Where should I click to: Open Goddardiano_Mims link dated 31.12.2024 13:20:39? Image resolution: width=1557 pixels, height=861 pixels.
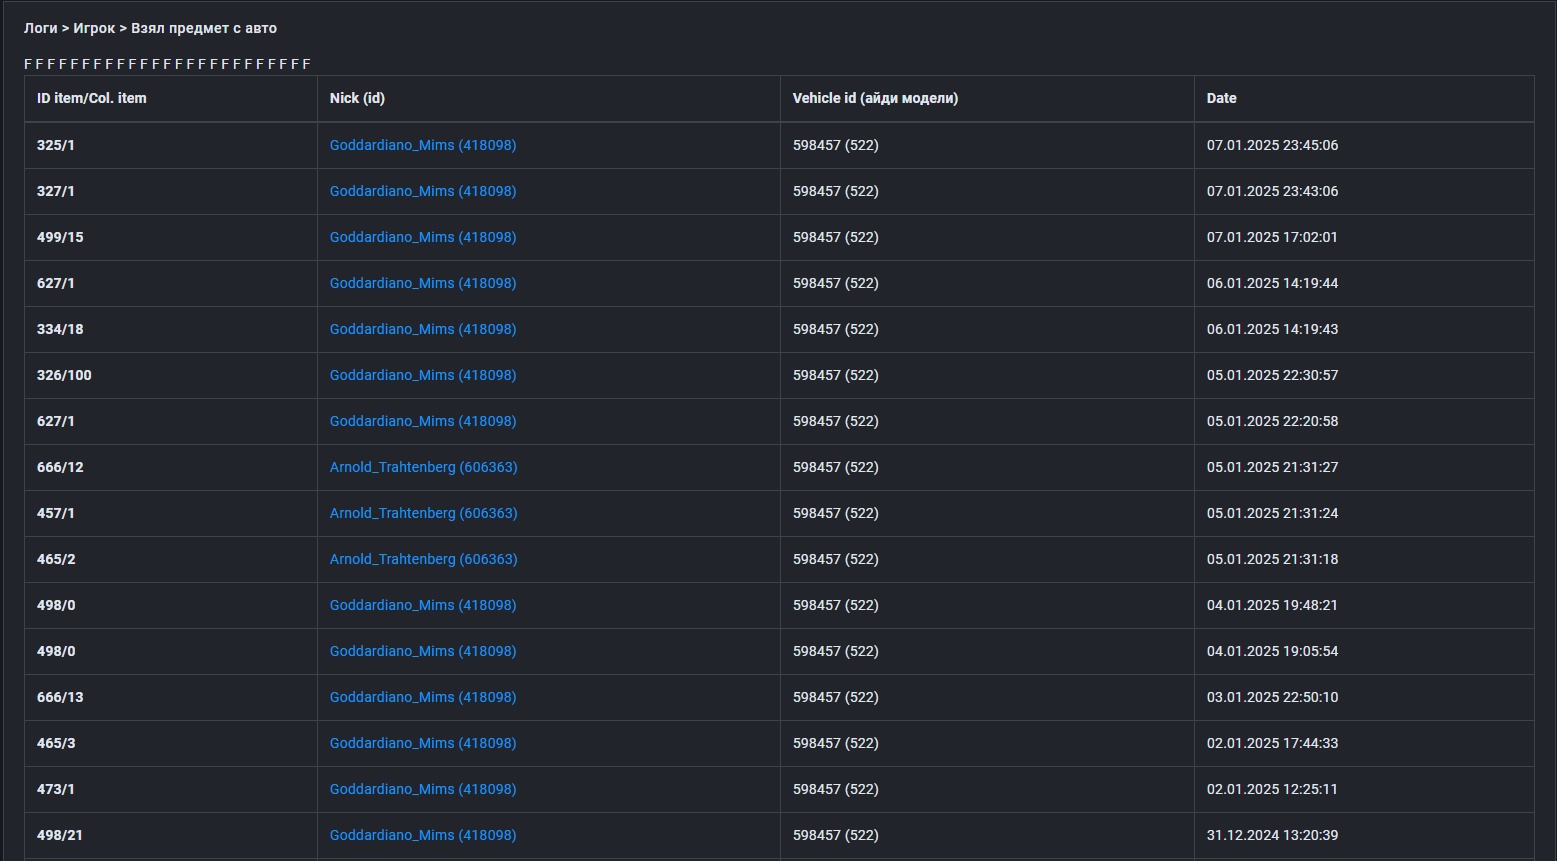click(x=423, y=835)
